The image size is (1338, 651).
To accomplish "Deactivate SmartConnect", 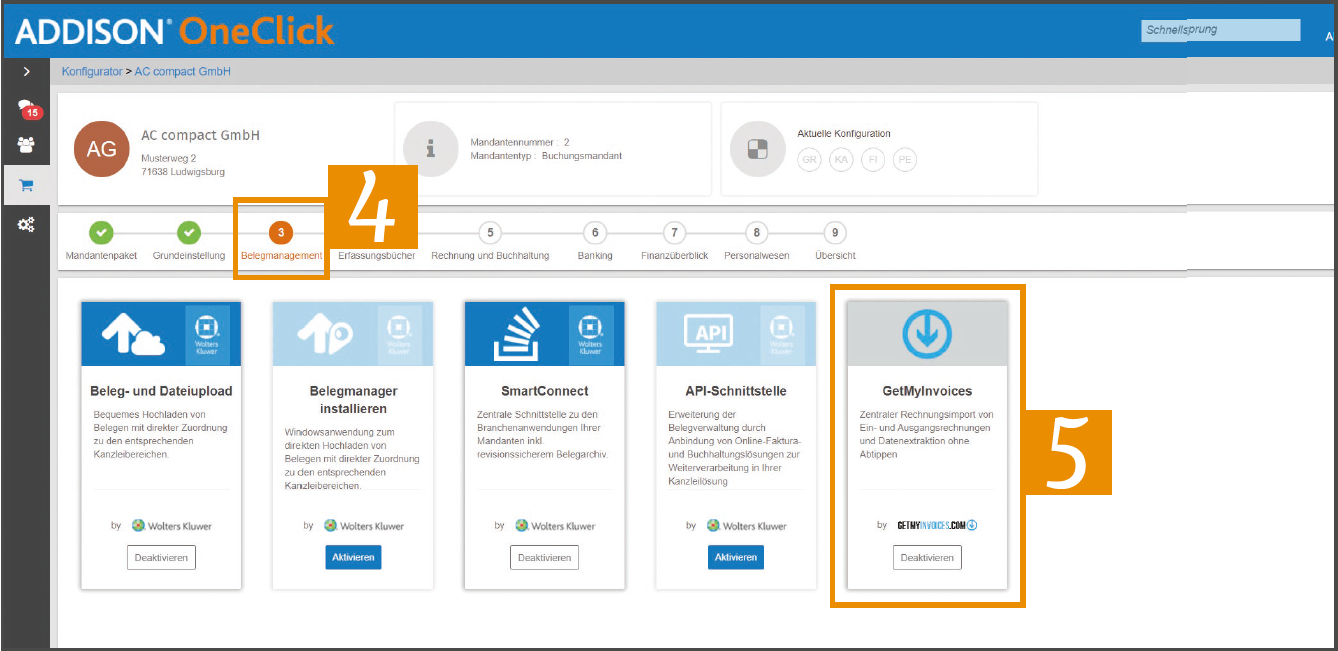I will [544, 557].
